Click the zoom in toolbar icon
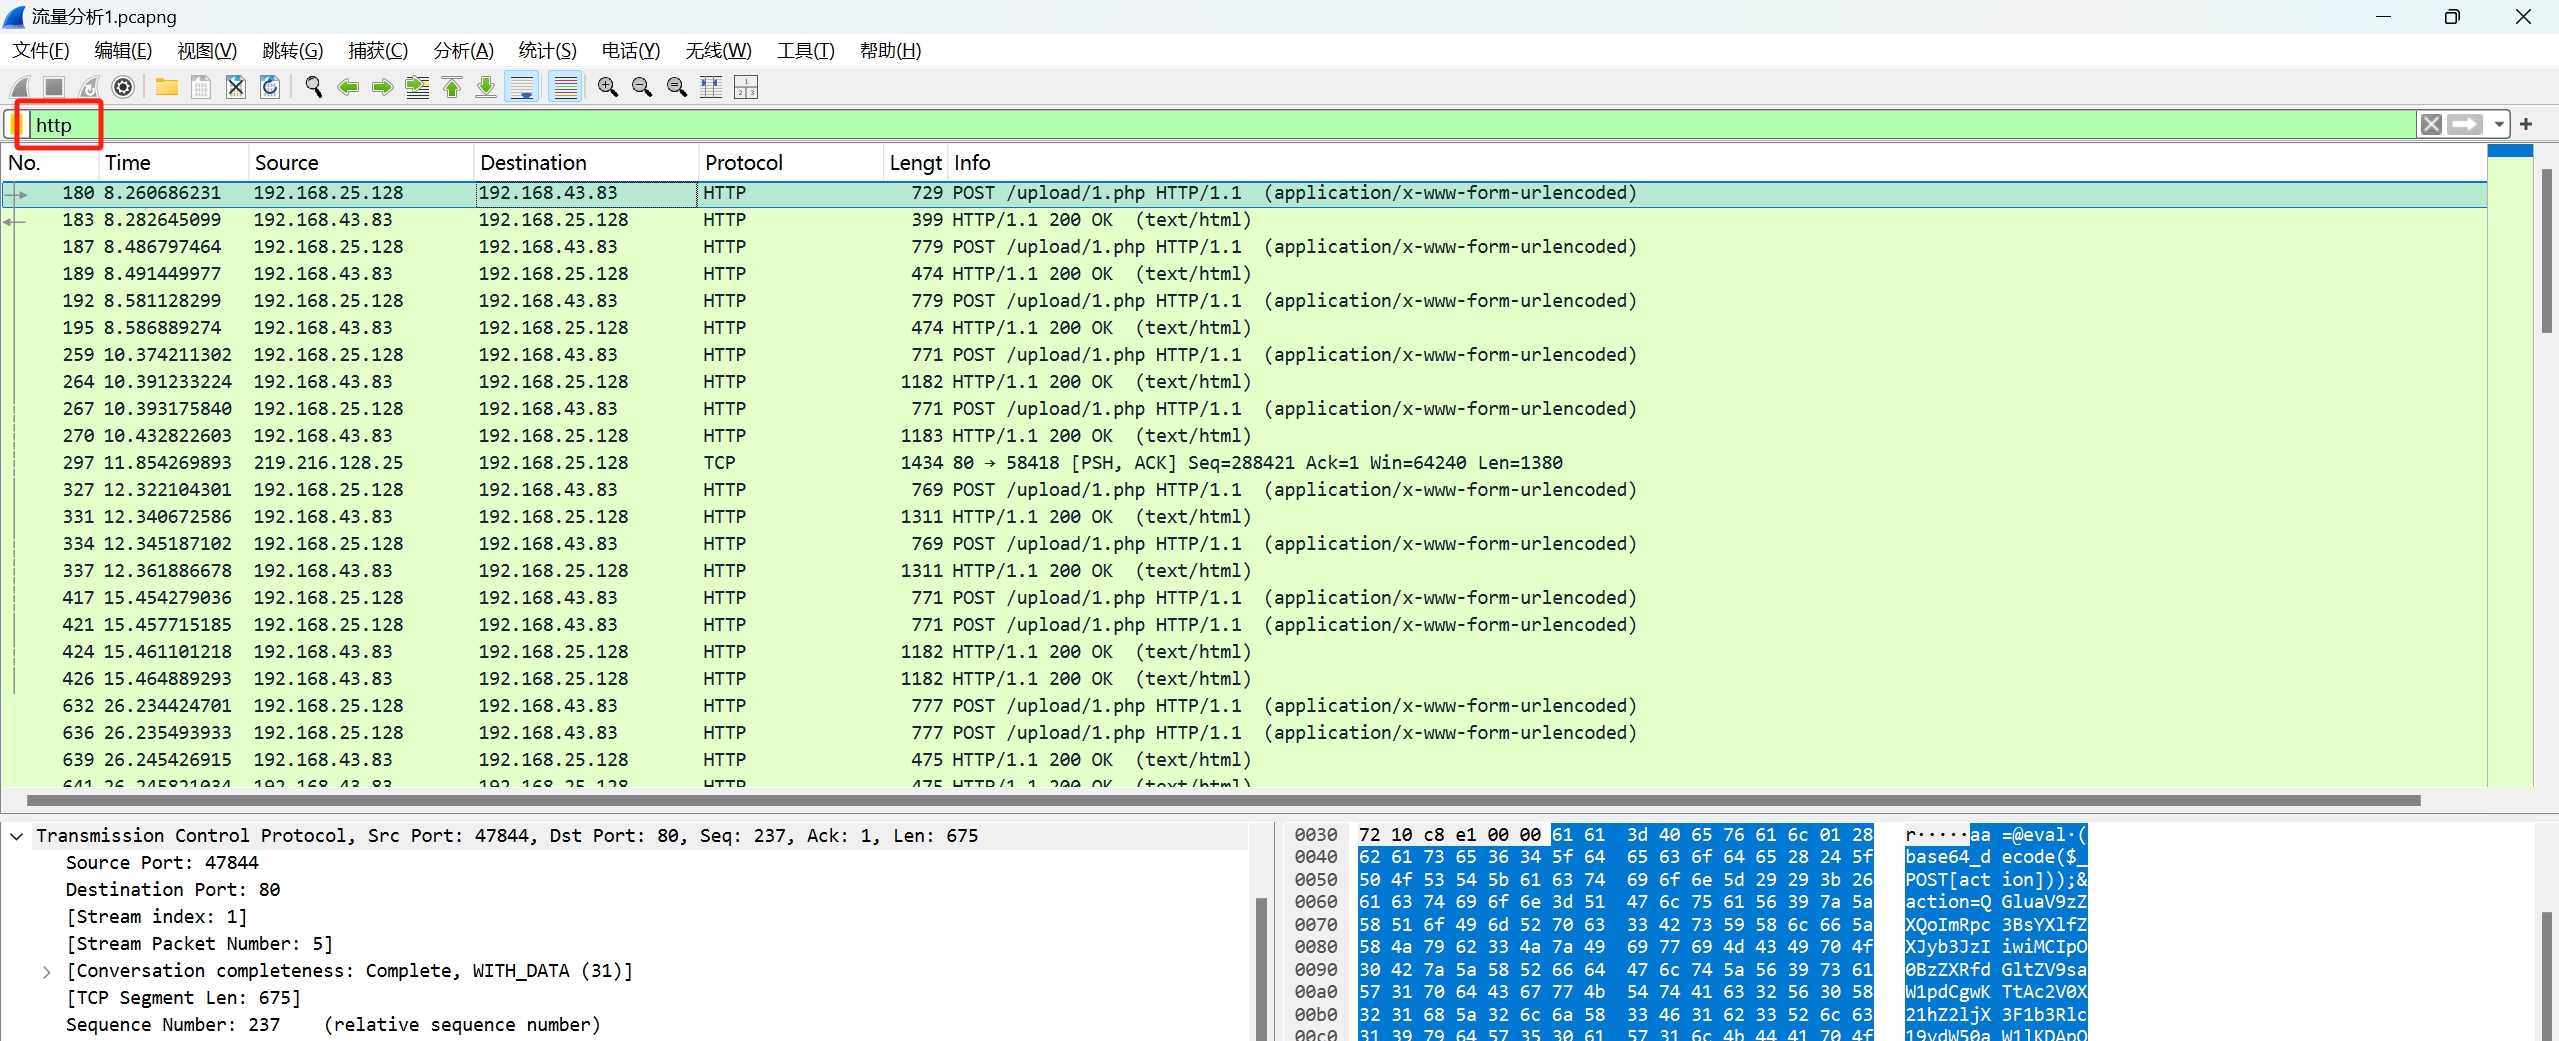Viewport: 2559px width, 1041px height. pos(607,88)
